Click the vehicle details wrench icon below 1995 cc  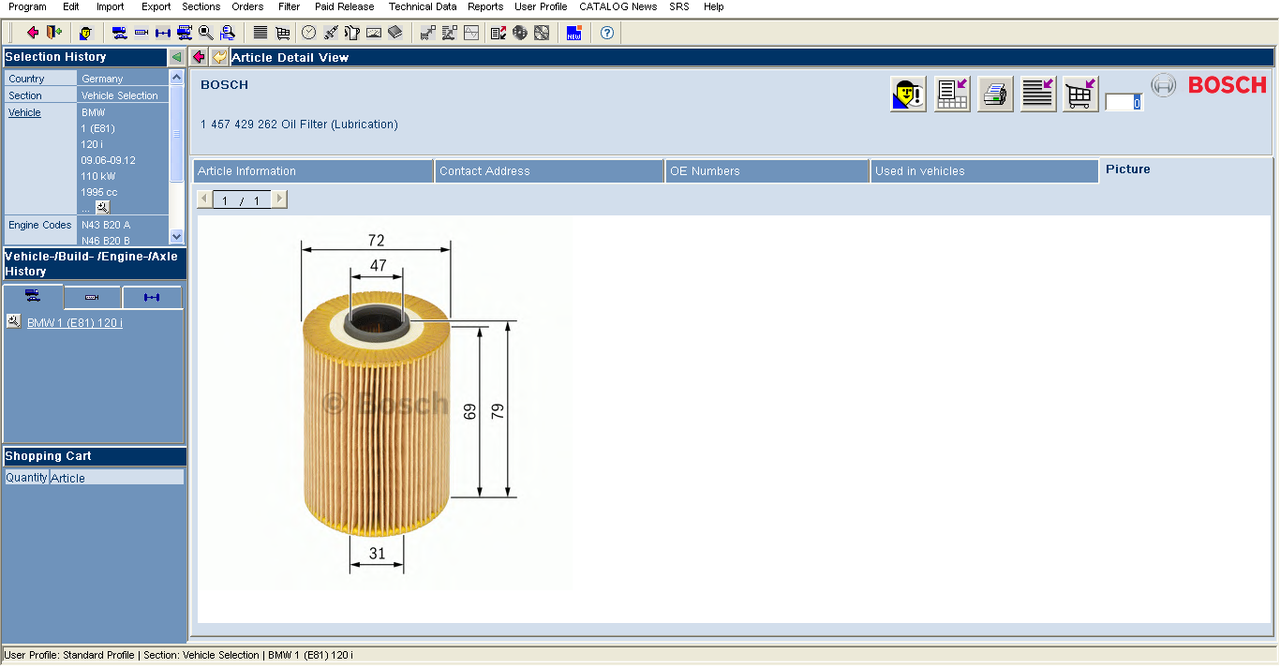coord(102,207)
